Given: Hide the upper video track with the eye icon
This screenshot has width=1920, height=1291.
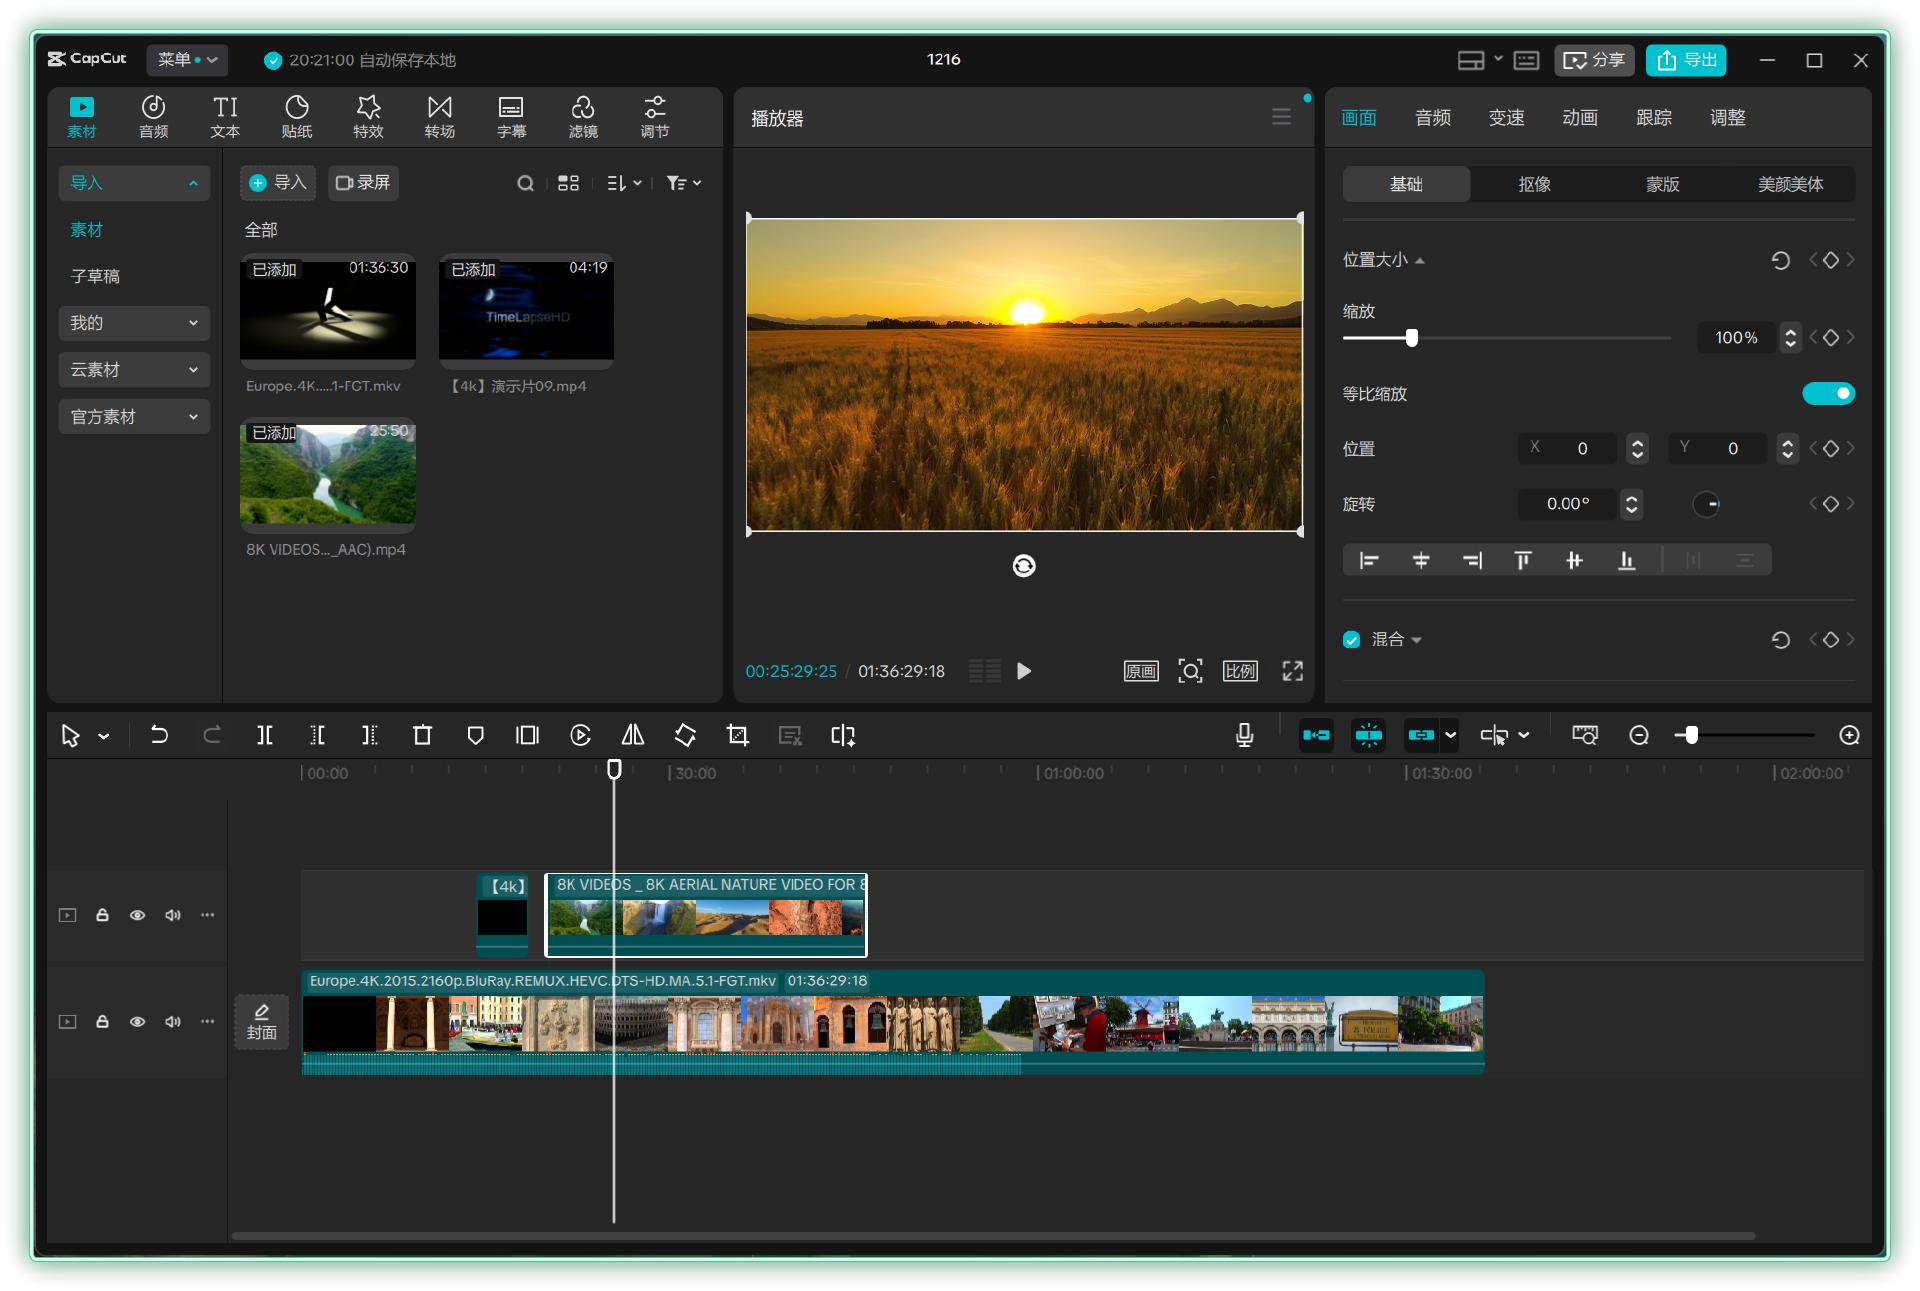Looking at the screenshot, I should pos(137,915).
